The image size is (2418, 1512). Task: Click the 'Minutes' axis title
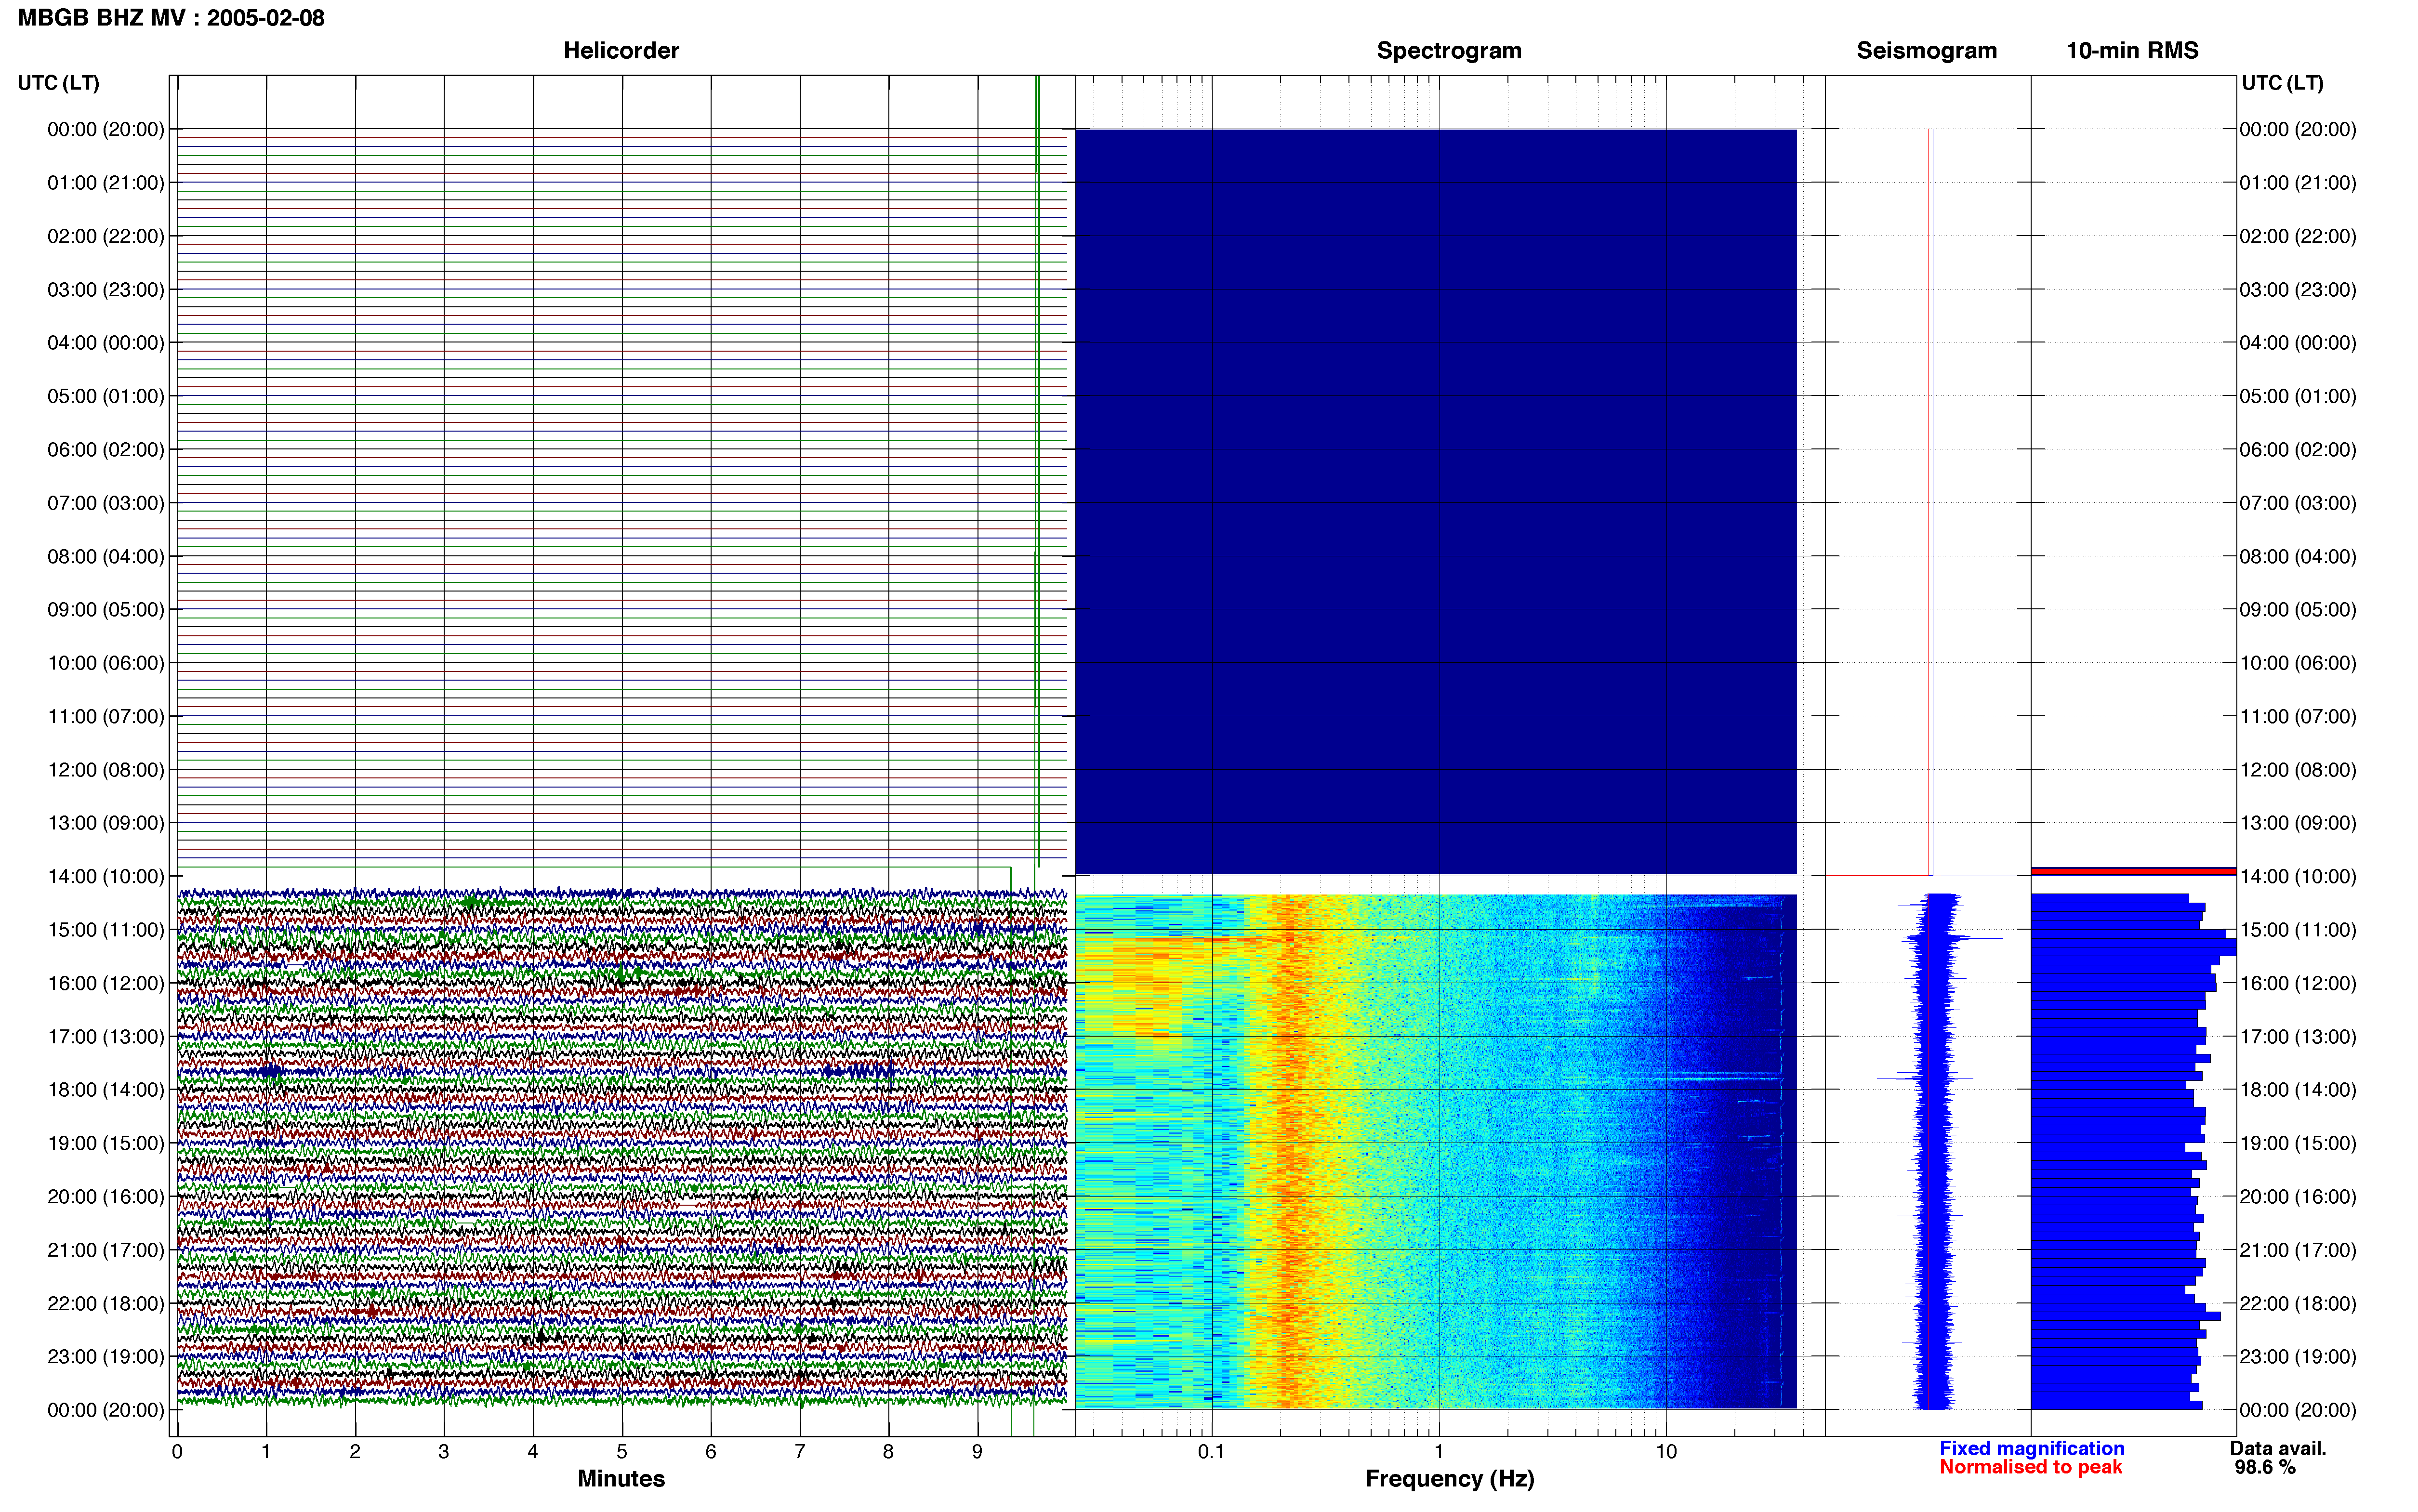tap(621, 1479)
